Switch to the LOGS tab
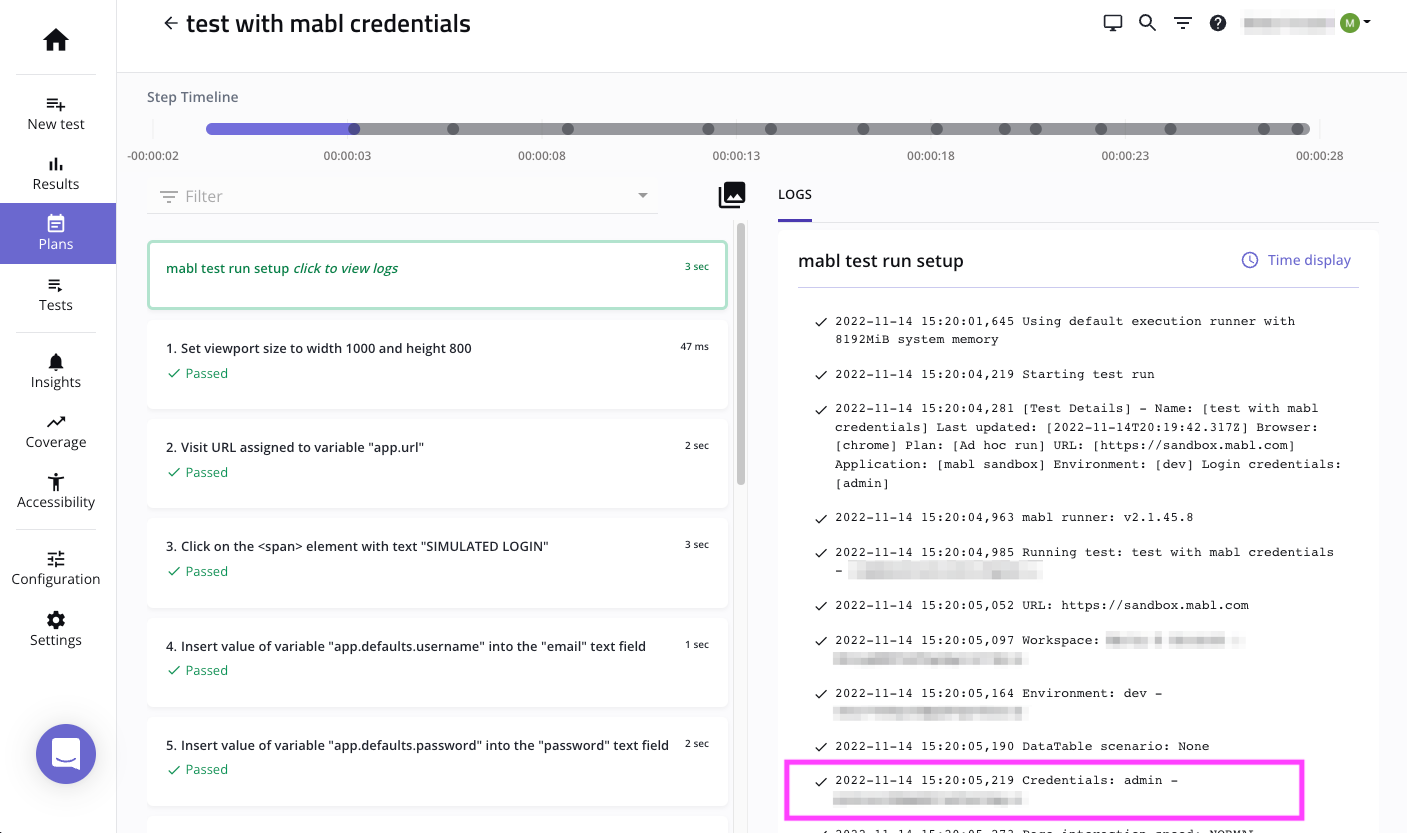This screenshot has width=1407, height=833. click(794, 194)
